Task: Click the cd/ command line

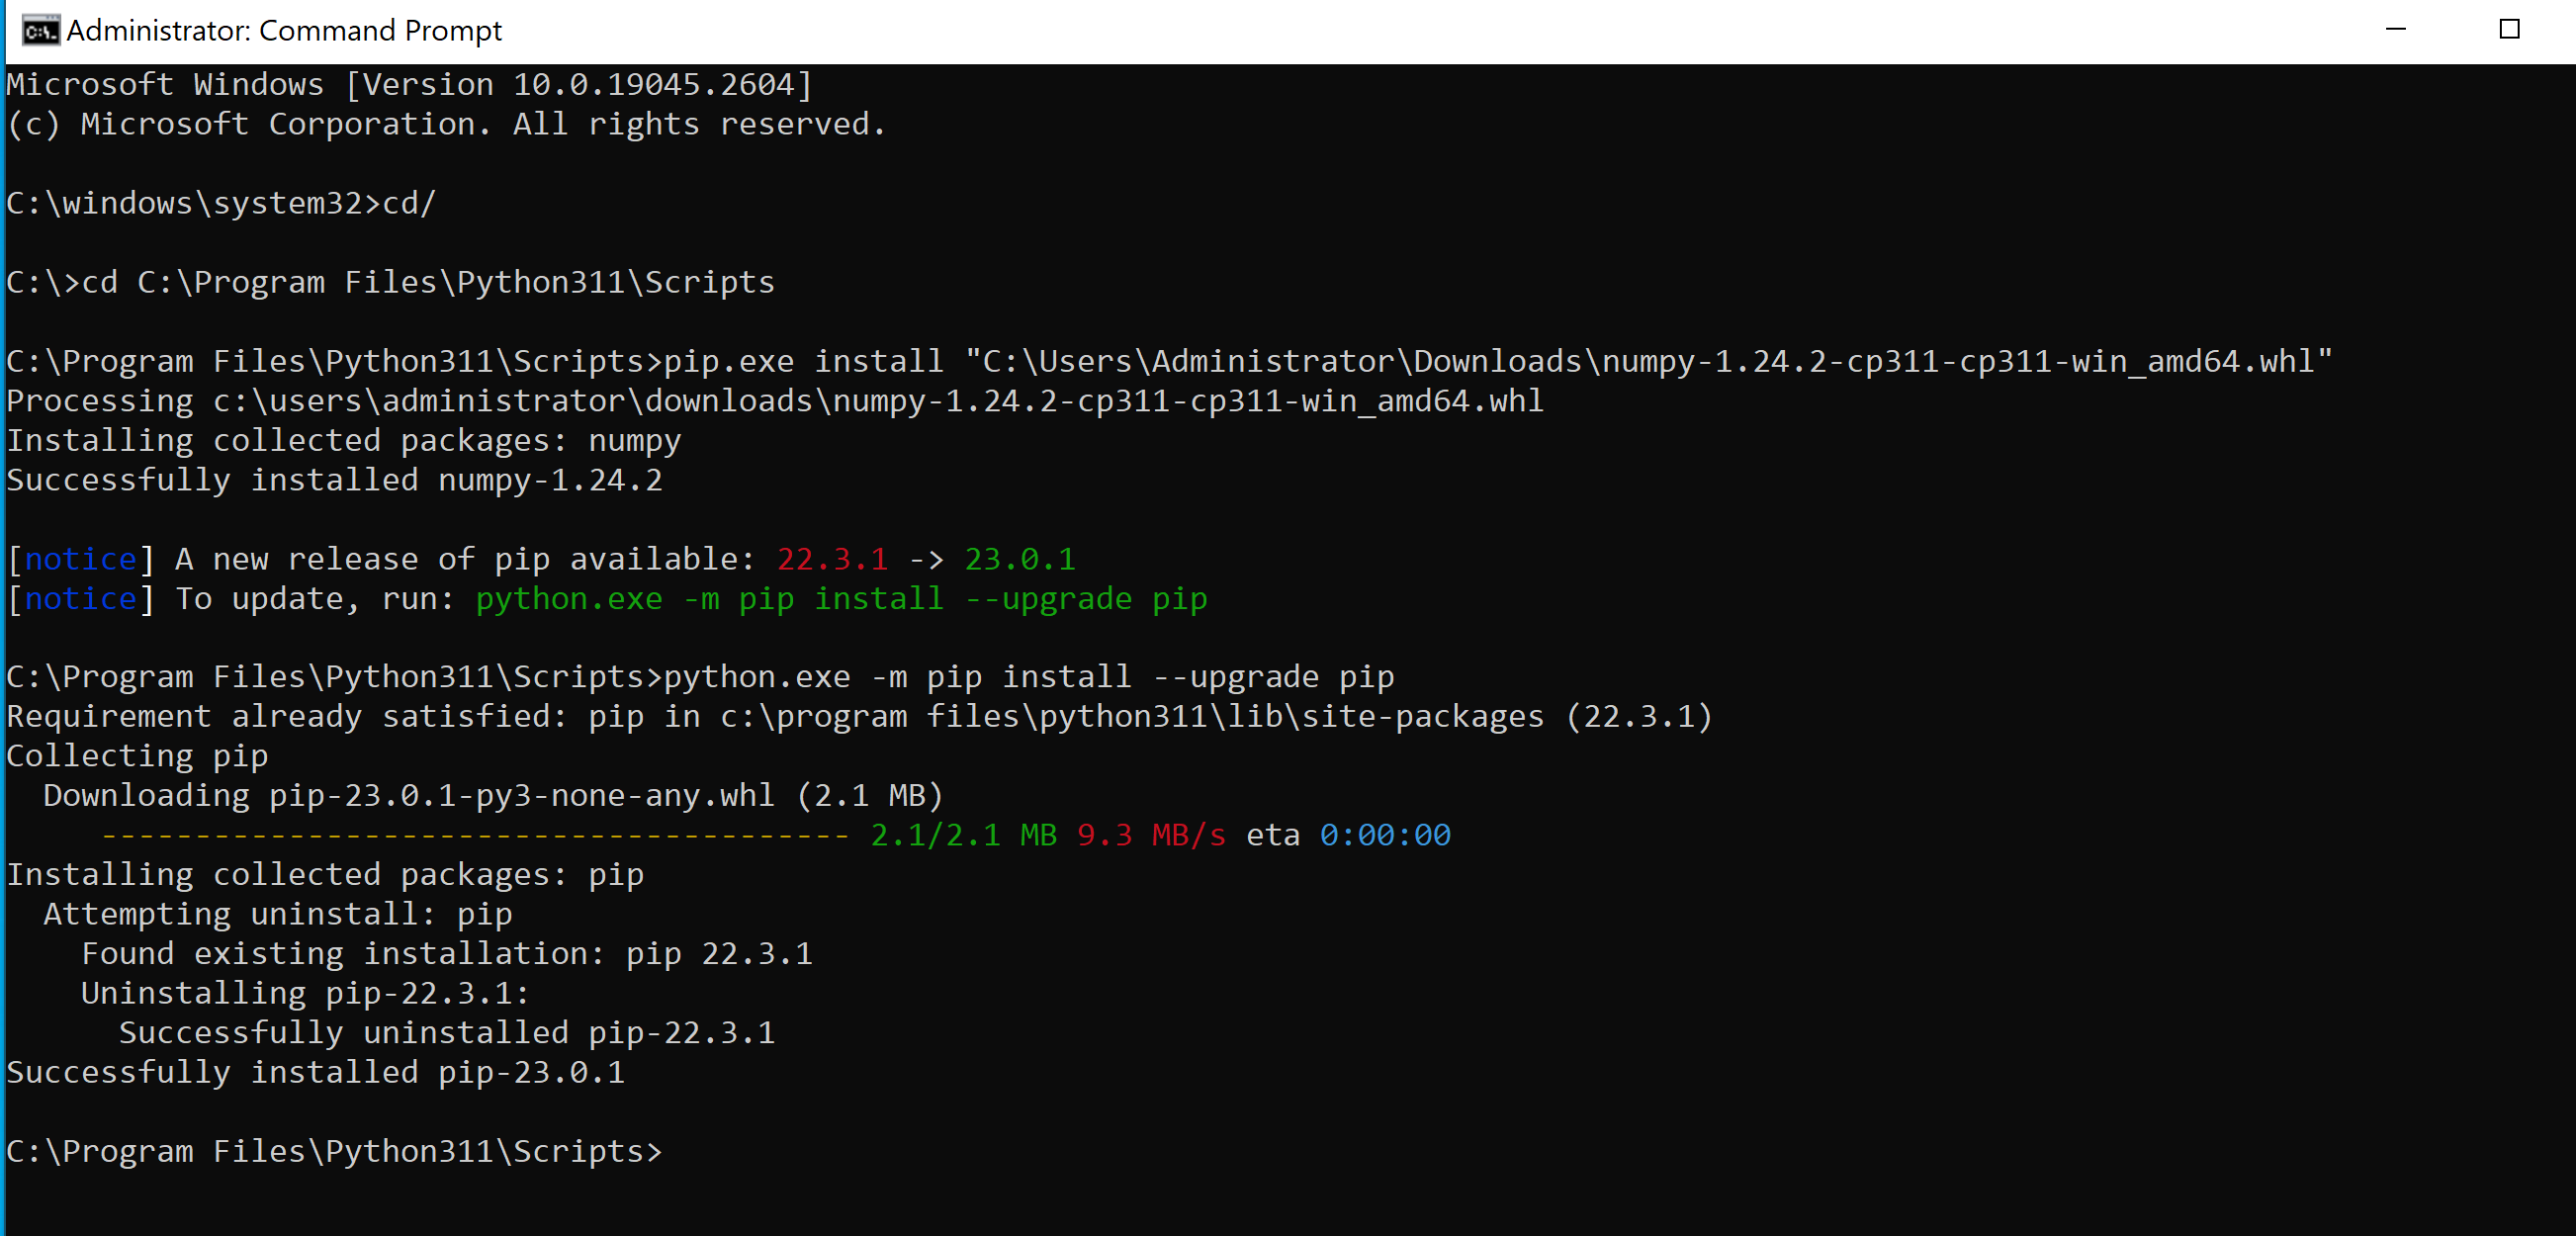Action: pos(221,203)
